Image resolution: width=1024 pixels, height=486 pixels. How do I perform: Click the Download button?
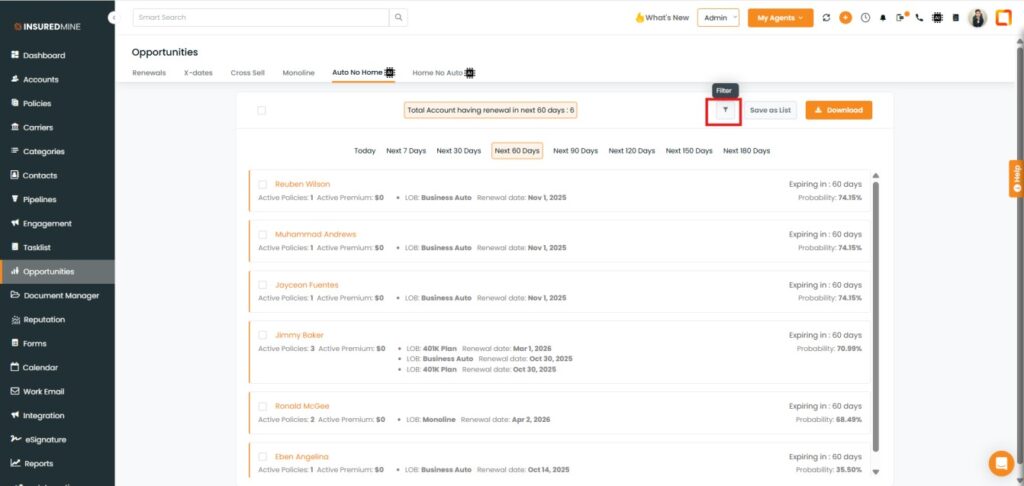(x=838, y=110)
